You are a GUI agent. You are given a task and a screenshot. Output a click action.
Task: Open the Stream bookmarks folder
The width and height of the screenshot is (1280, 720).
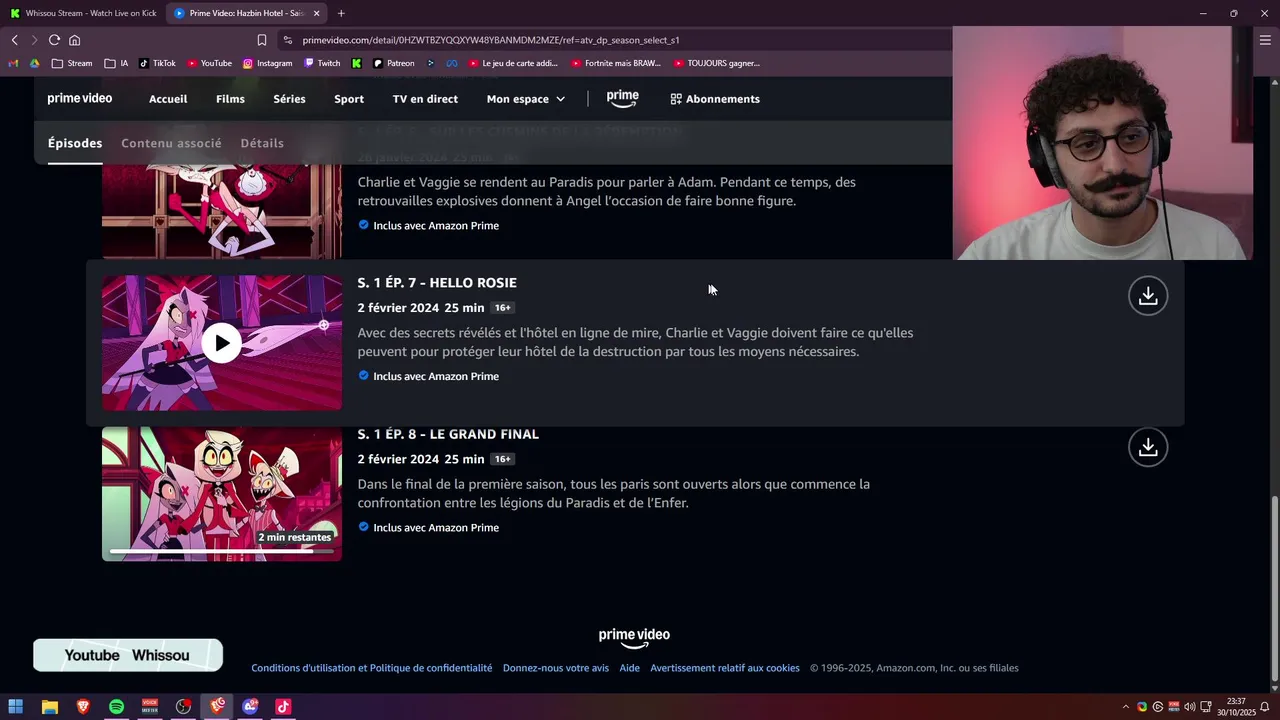(72, 63)
